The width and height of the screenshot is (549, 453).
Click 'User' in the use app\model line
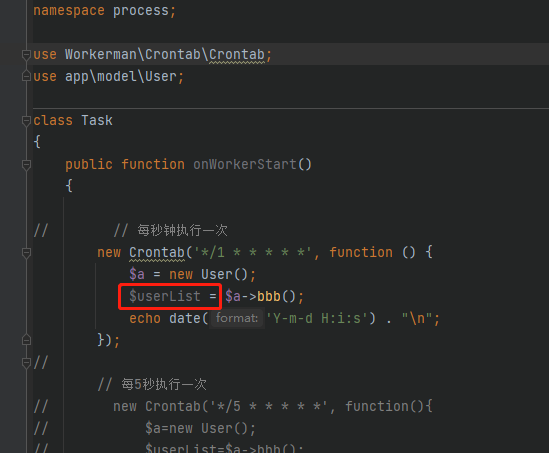[x=161, y=77]
